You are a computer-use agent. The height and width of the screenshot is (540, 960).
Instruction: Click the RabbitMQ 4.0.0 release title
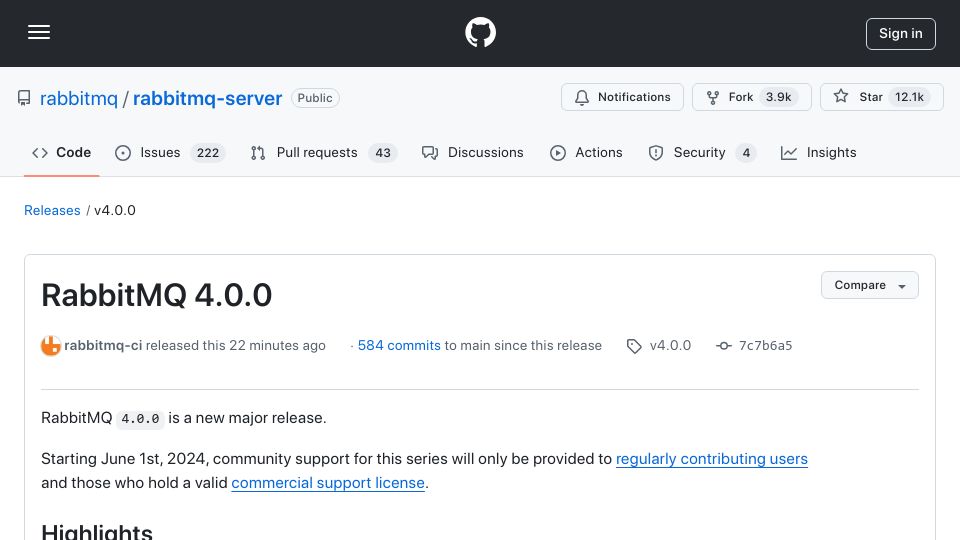pyautogui.click(x=157, y=295)
